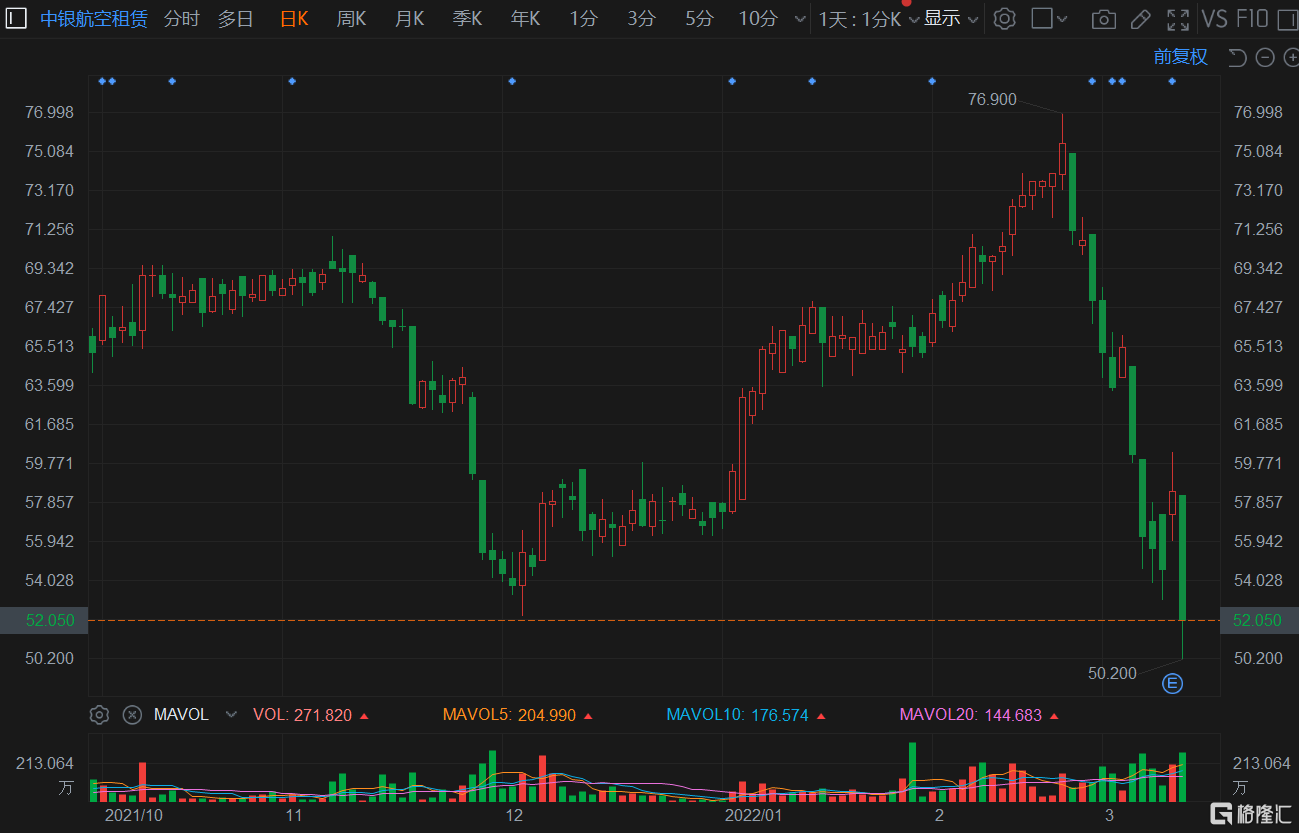Image resolution: width=1299 pixels, height=833 pixels.
Task: Switch to 周K weekly chart tab
Action: pos(351,19)
